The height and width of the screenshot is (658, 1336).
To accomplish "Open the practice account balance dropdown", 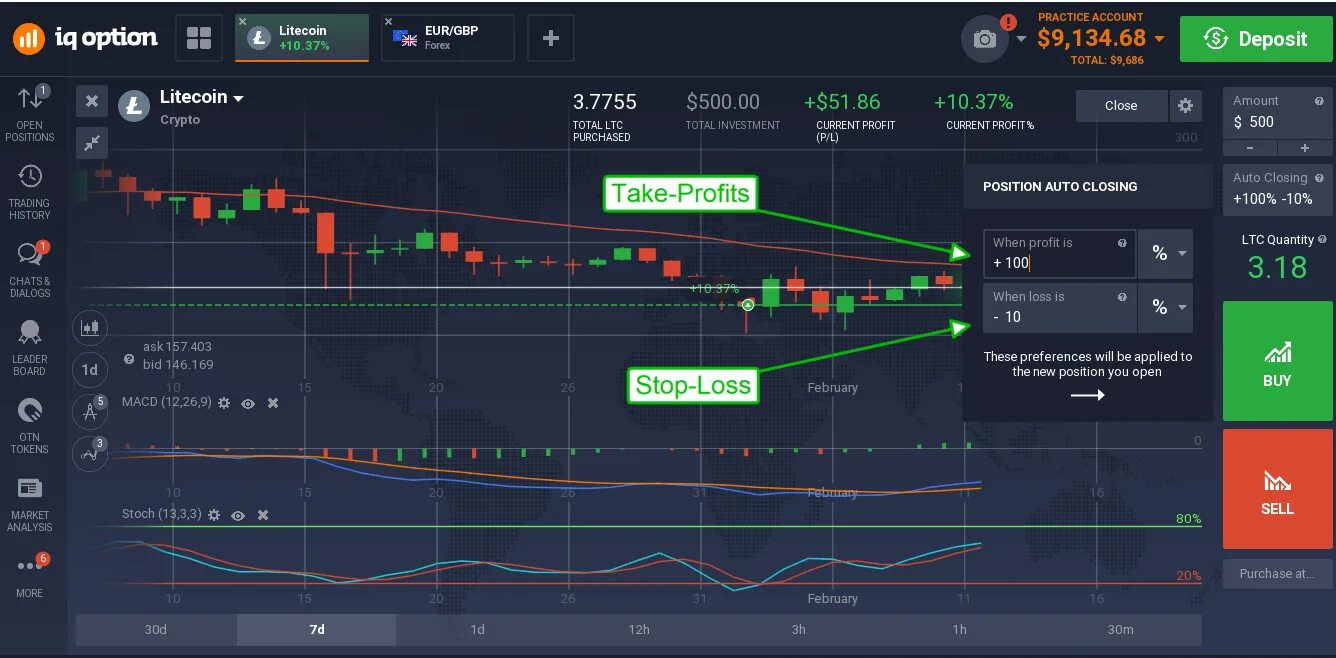I will (1159, 39).
